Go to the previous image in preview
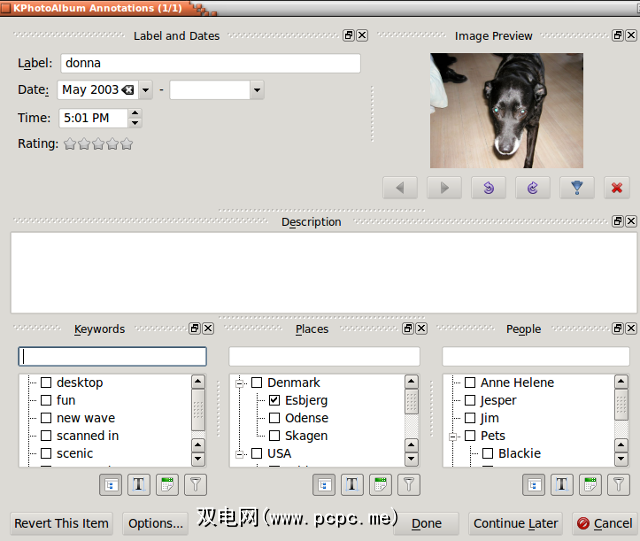The image size is (640, 541). click(x=400, y=187)
